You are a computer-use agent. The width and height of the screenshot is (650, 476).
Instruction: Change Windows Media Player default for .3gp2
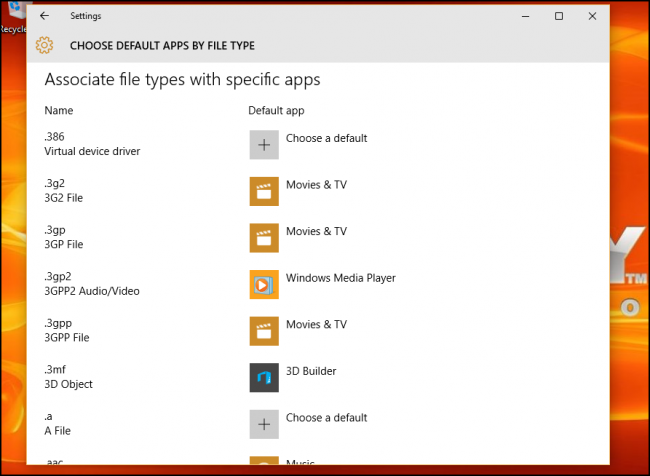coord(341,278)
